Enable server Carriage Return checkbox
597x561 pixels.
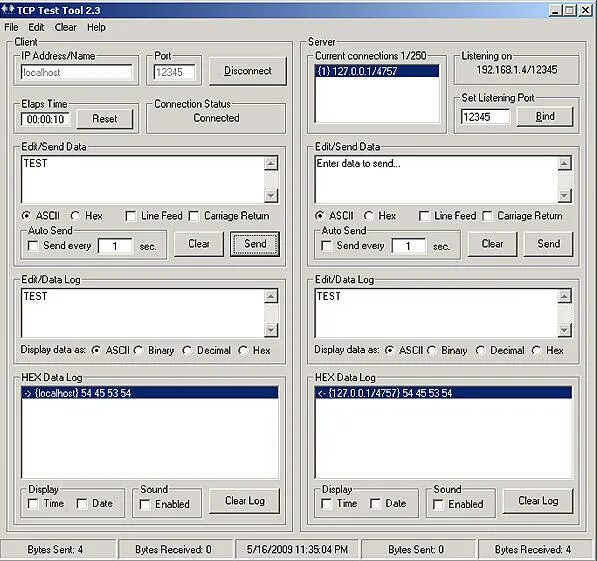(487, 216)
